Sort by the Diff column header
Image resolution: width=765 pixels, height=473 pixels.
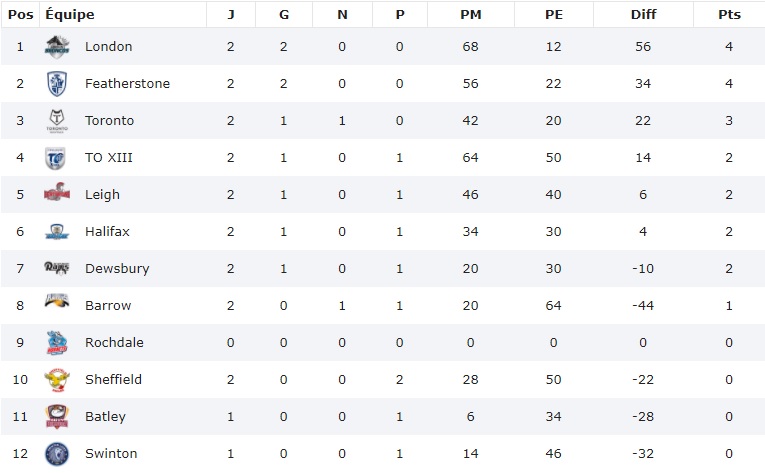(x=642, y=14)
